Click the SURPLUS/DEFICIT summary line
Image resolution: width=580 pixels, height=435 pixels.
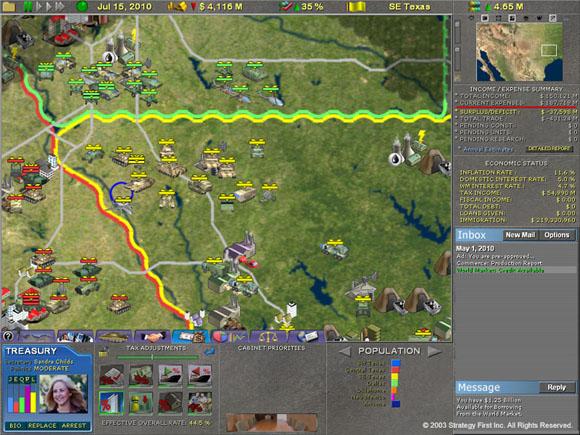[516, 112]
